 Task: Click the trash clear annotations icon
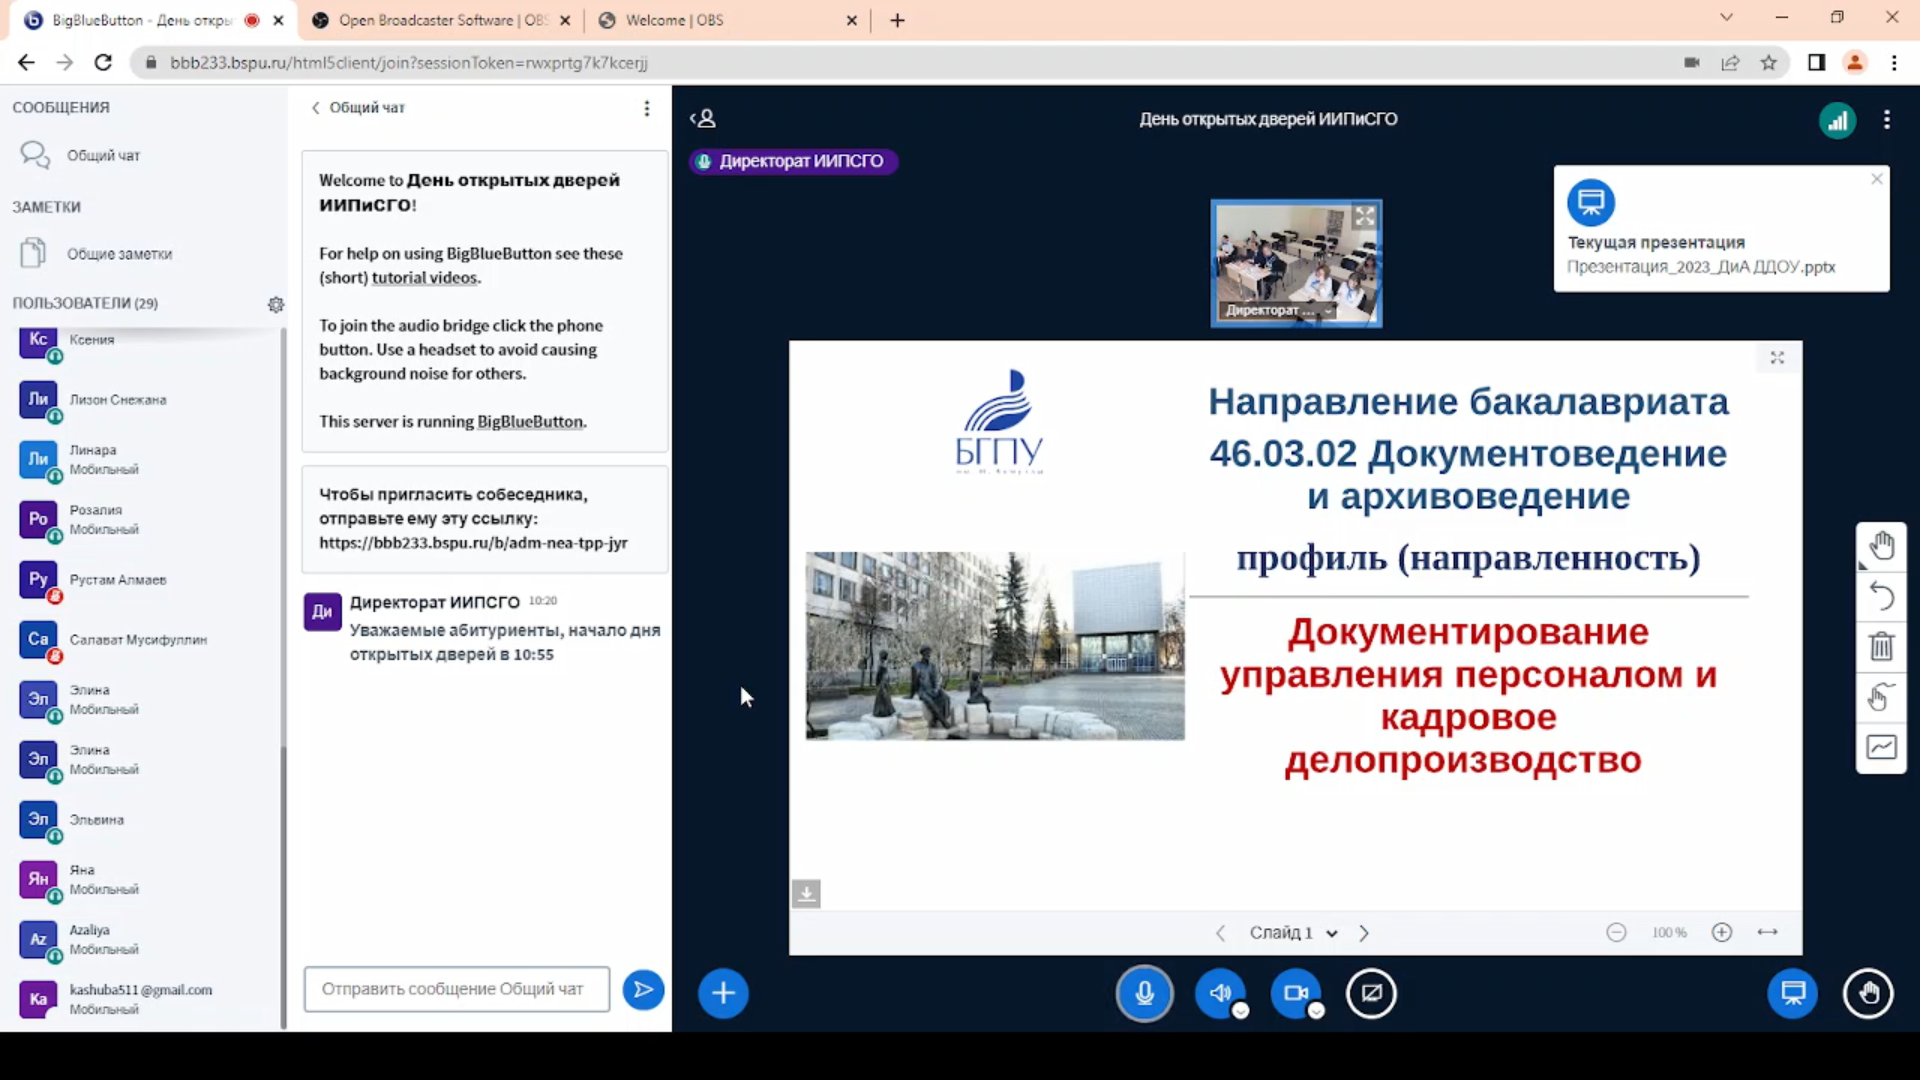[x=1881, y=646]
